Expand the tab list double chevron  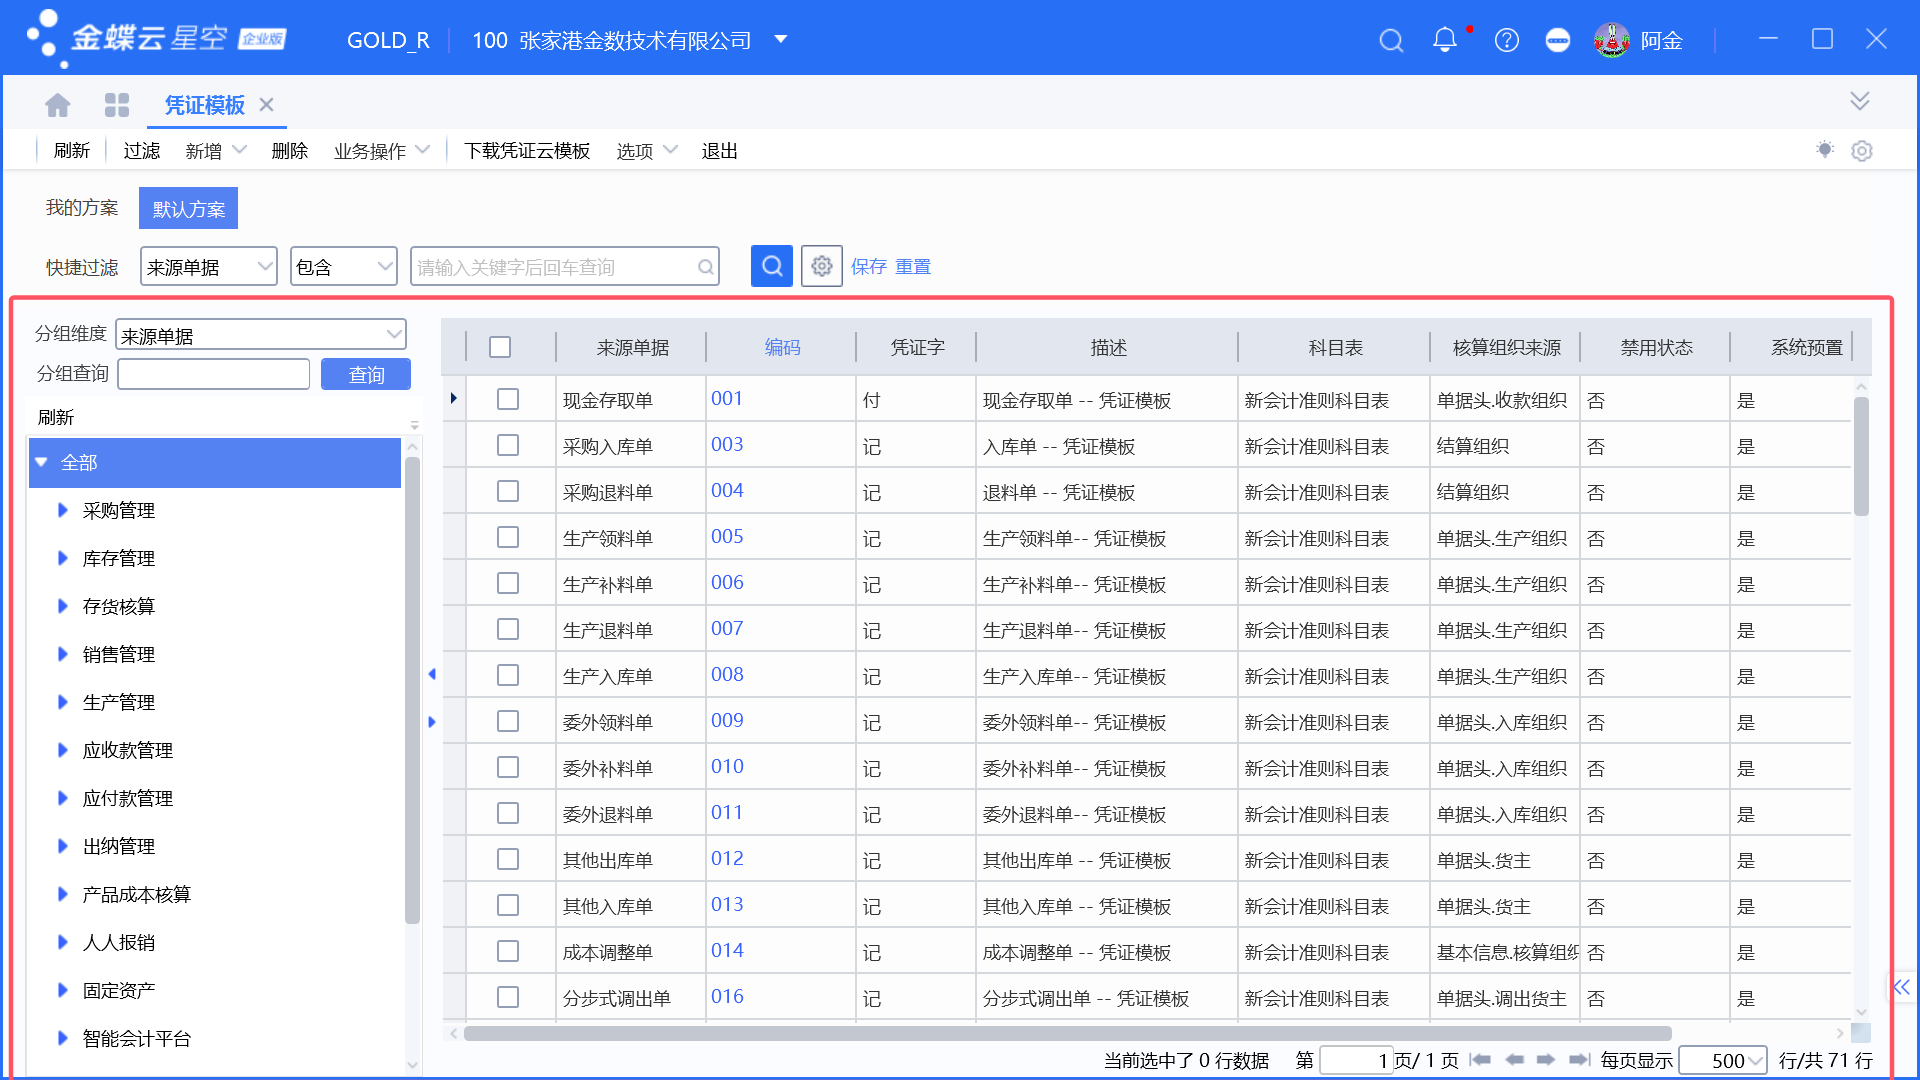click(x=1860, y=101)
